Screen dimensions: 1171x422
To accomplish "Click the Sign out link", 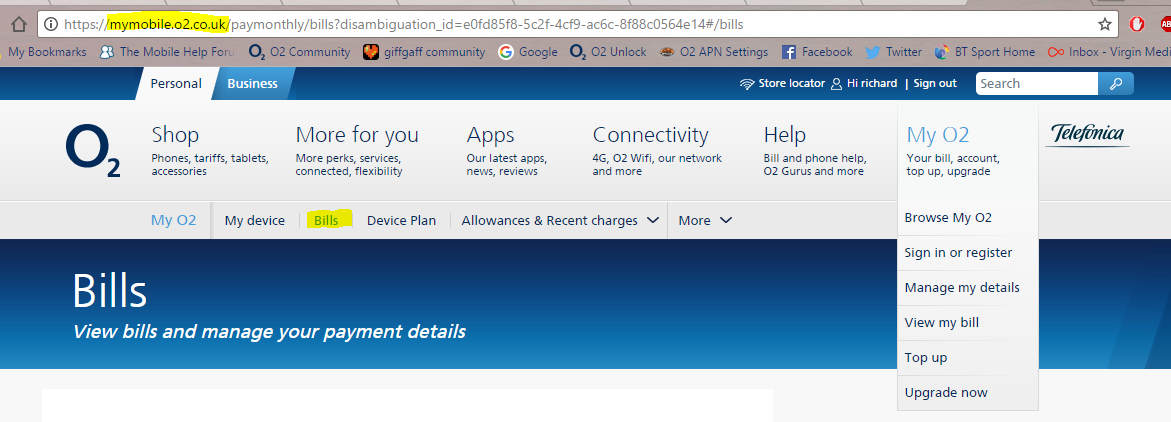I will coord(935,84).
